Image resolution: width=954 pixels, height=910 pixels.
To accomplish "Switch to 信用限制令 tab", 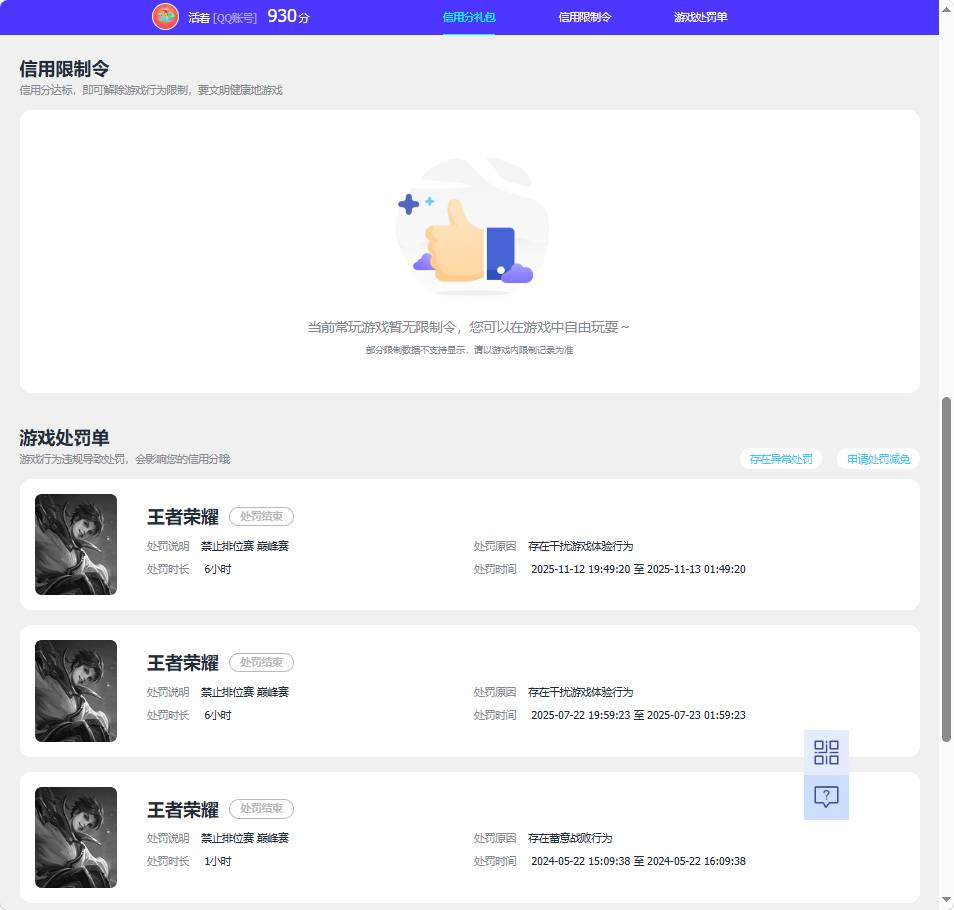I will point(585,17).
